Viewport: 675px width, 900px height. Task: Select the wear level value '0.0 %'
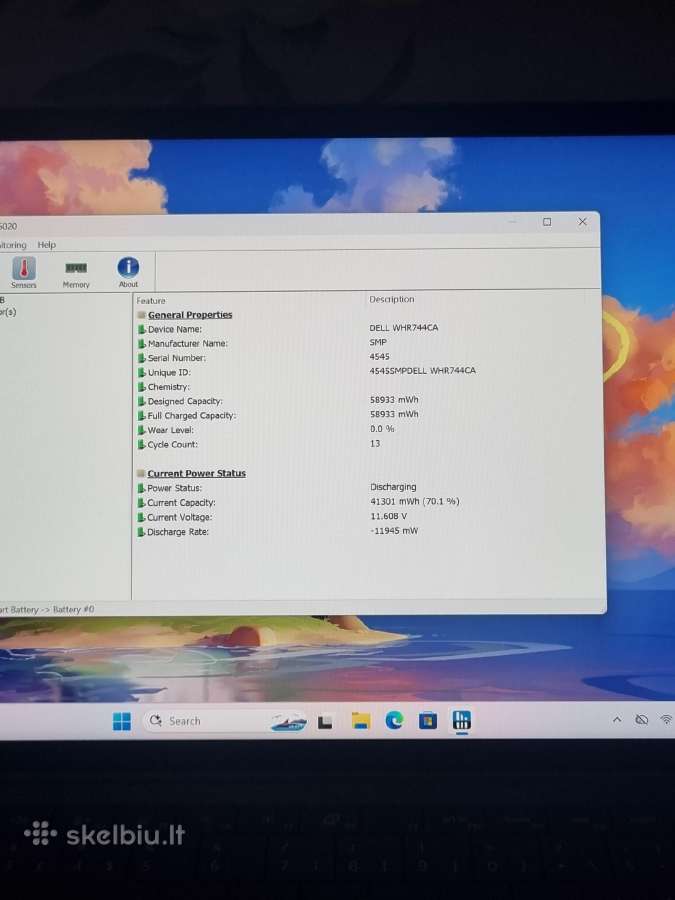click(382, 429)
